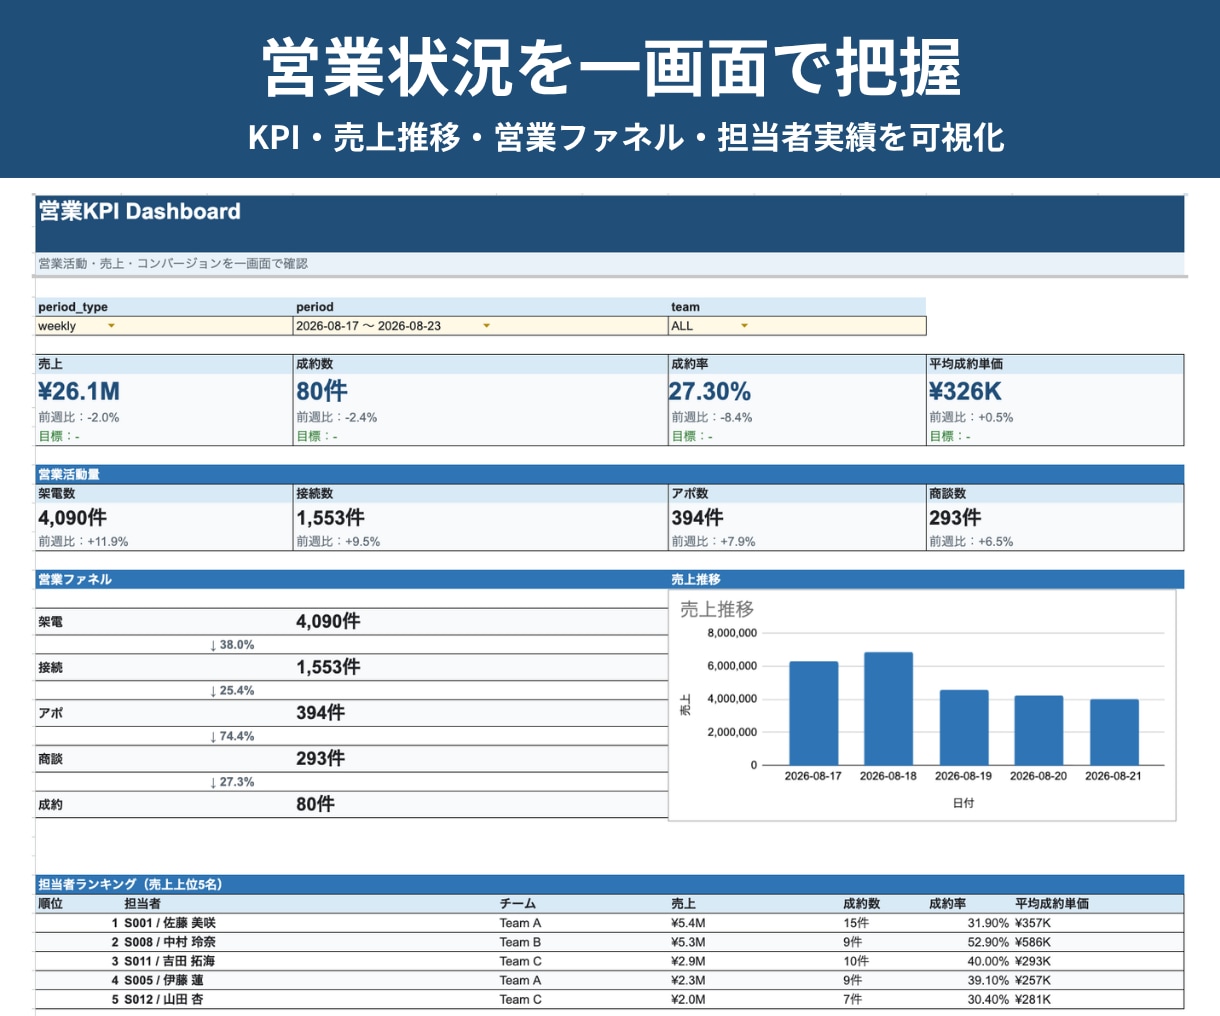The height and width of the screenshot is (1016, 1220).
Task: Click the 売上推移 chart title
Action: click(x=717, y=609)
